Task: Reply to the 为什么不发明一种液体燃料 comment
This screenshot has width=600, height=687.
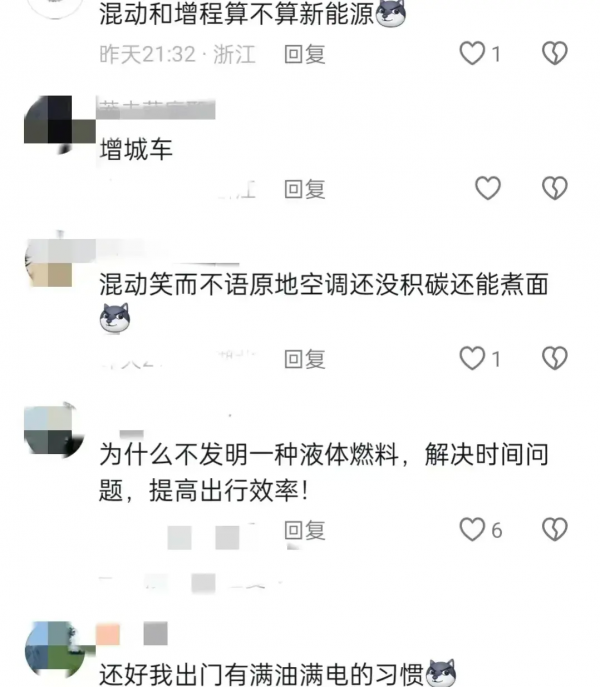Action: click(x=305, y=530)
